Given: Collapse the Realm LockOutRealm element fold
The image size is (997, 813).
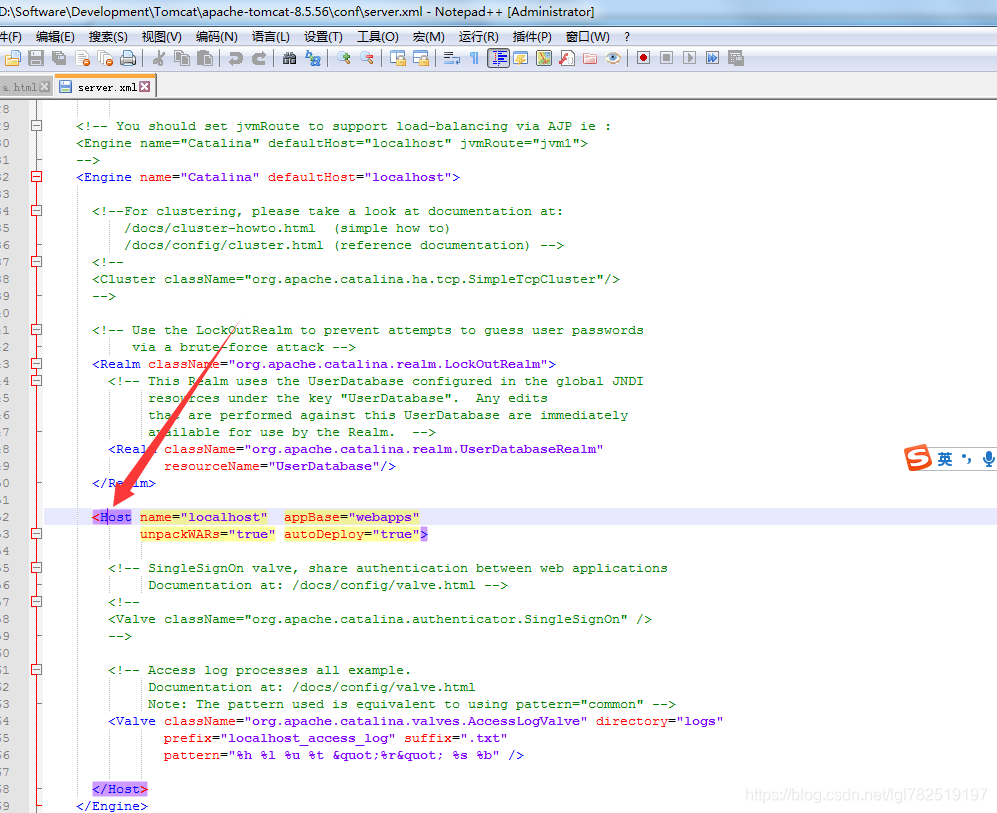Looking at the screenshot, I should pos(37,364).
